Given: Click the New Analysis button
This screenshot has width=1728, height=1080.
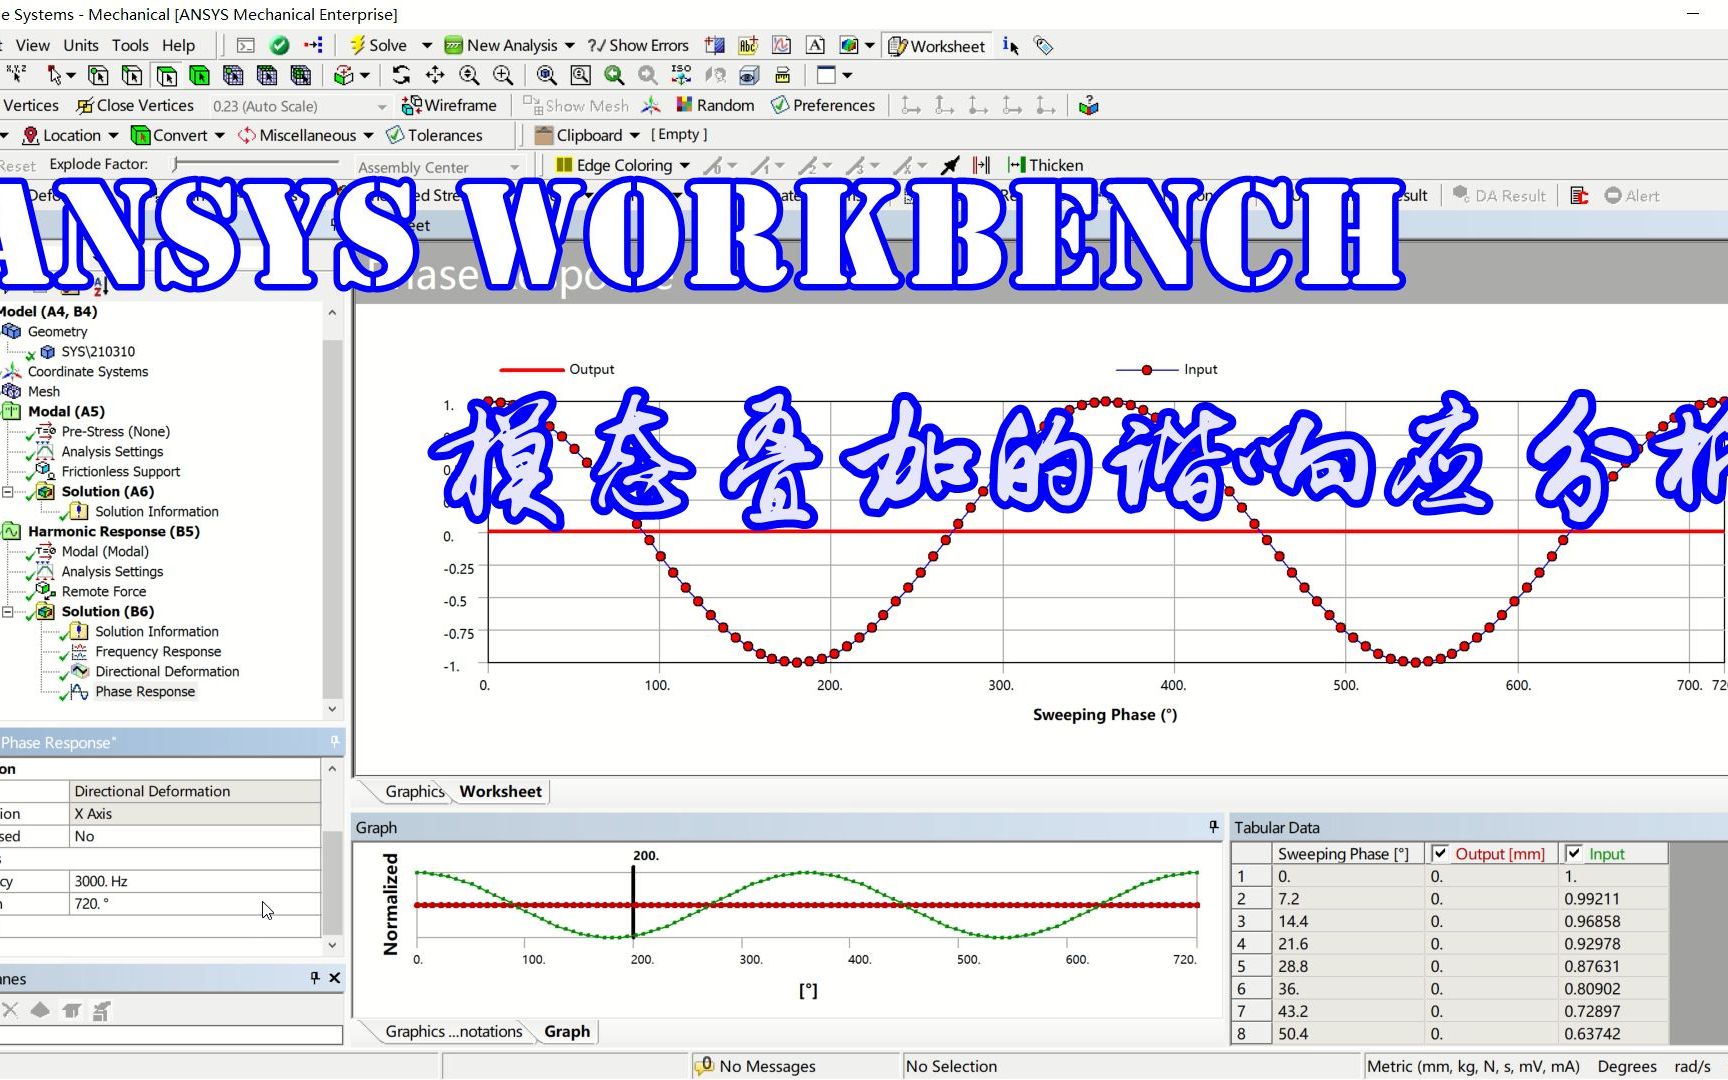Looking at the screenshot, I should tap(501, 45).
